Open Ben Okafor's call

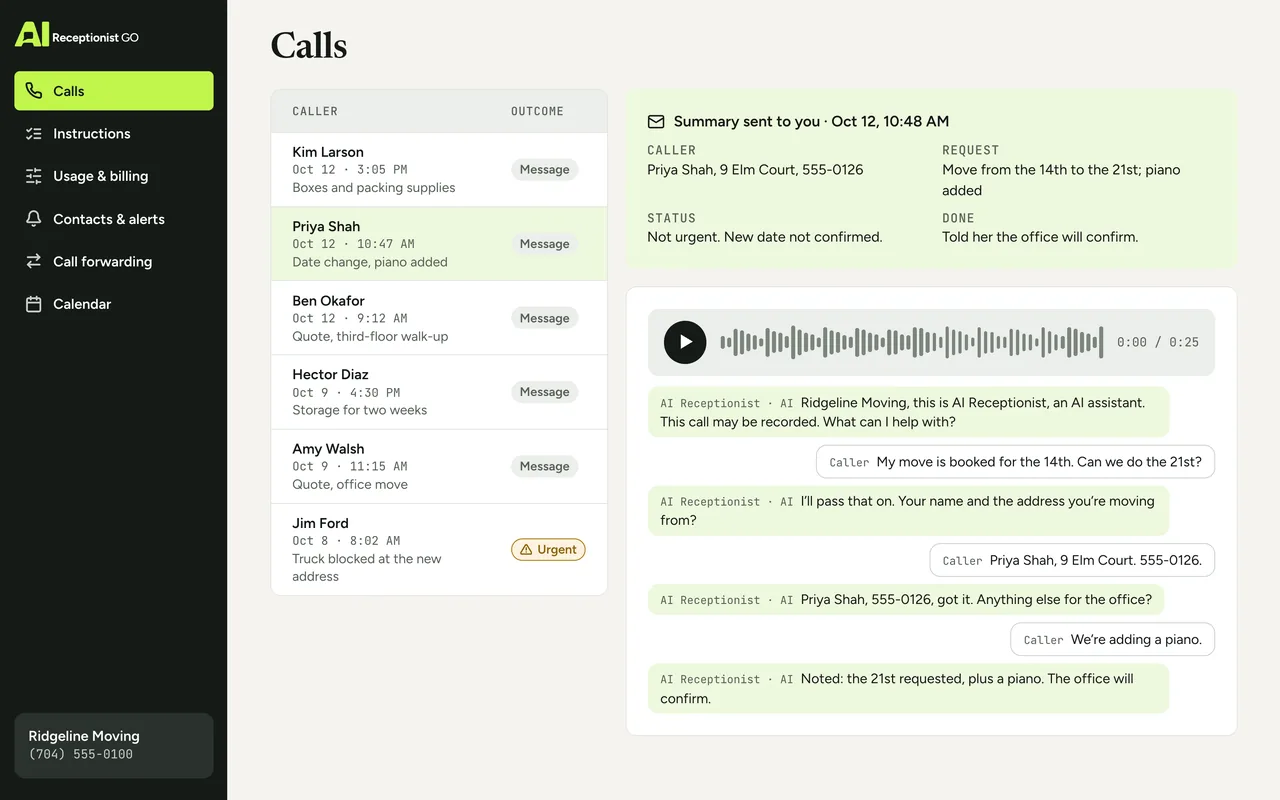pyautogui.click(x=439, y=318)
